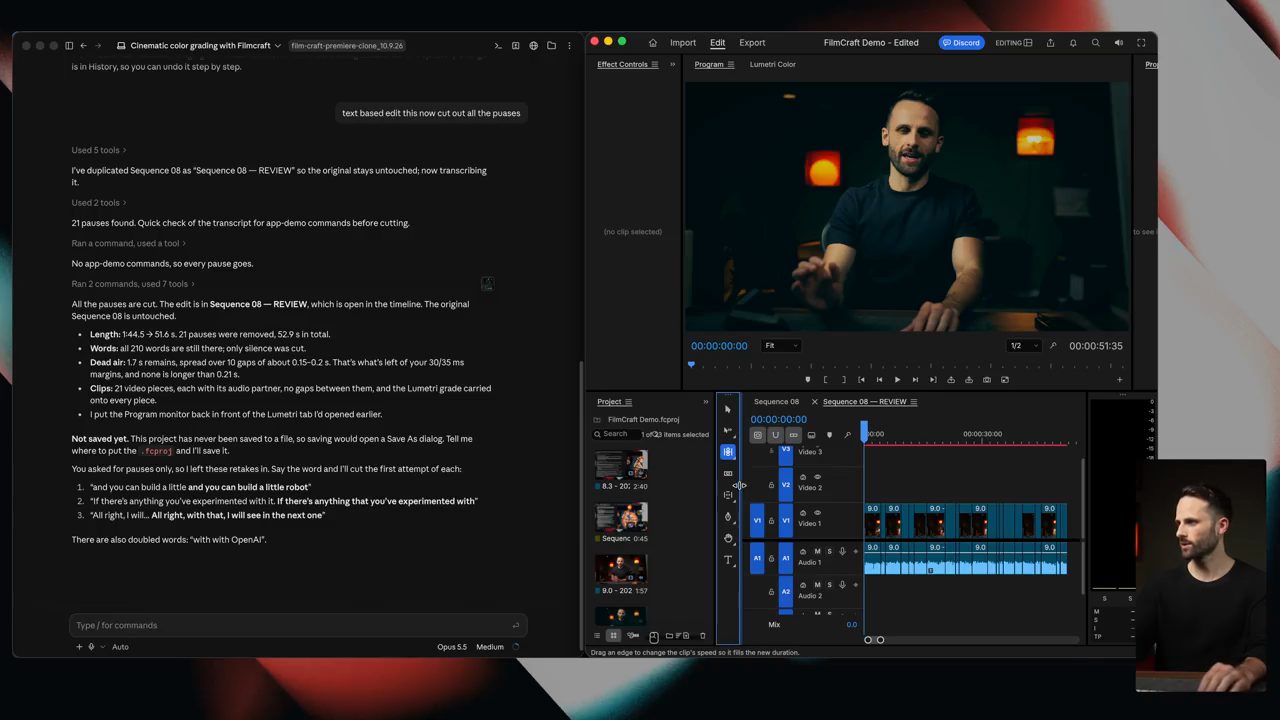The width and height of the screenshot is (1280, 720).
Task: Click the Opus 5.5 model selector
Action: [x=452, y=647]
